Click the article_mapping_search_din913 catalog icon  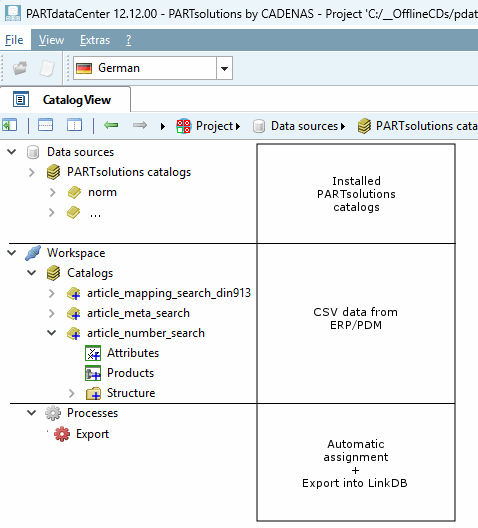pyautogui.click(x=74, y=294)
